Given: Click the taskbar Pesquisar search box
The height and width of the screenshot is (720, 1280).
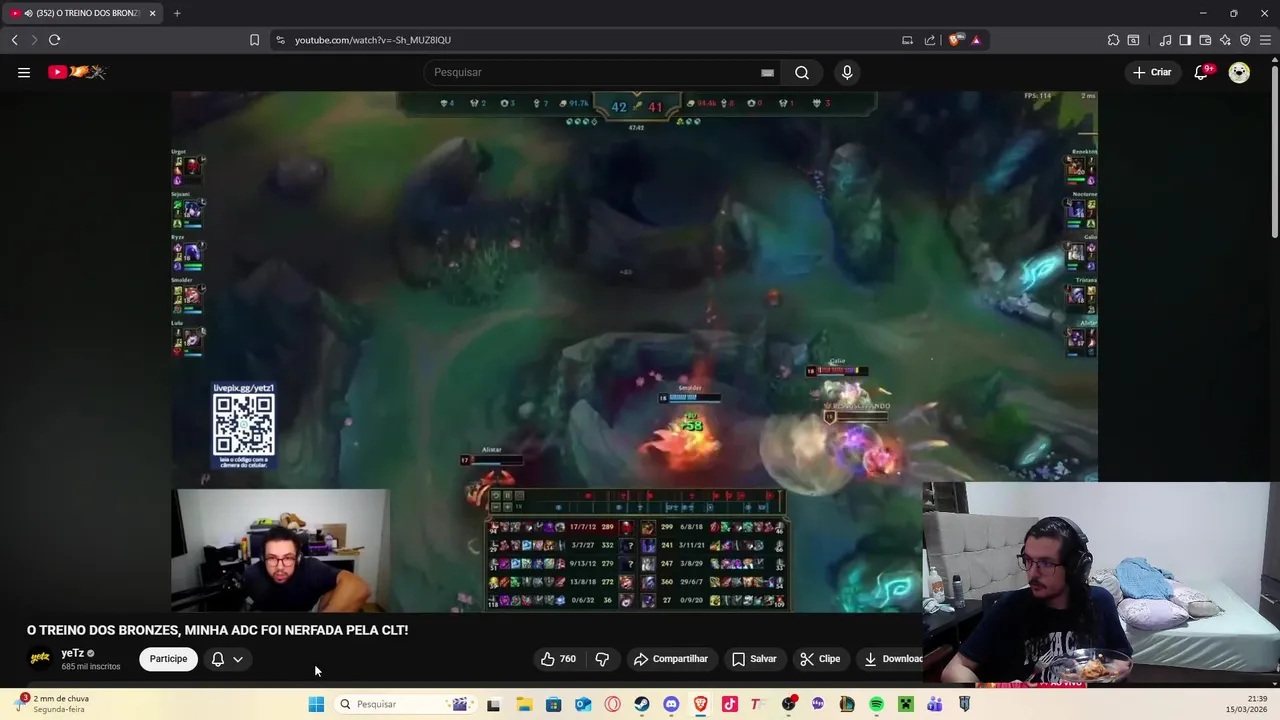Looking at the screenshot, I should (404, 704).
